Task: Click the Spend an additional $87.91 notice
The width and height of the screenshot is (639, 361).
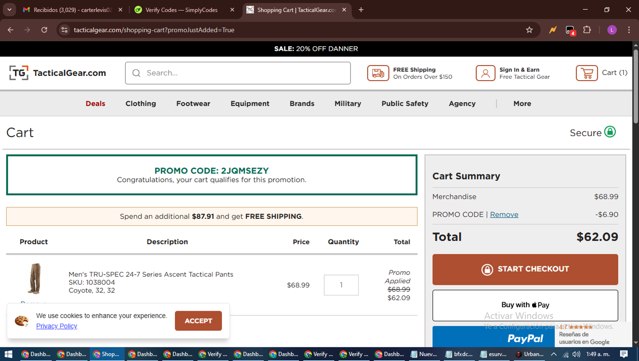Action: point(212,216)
